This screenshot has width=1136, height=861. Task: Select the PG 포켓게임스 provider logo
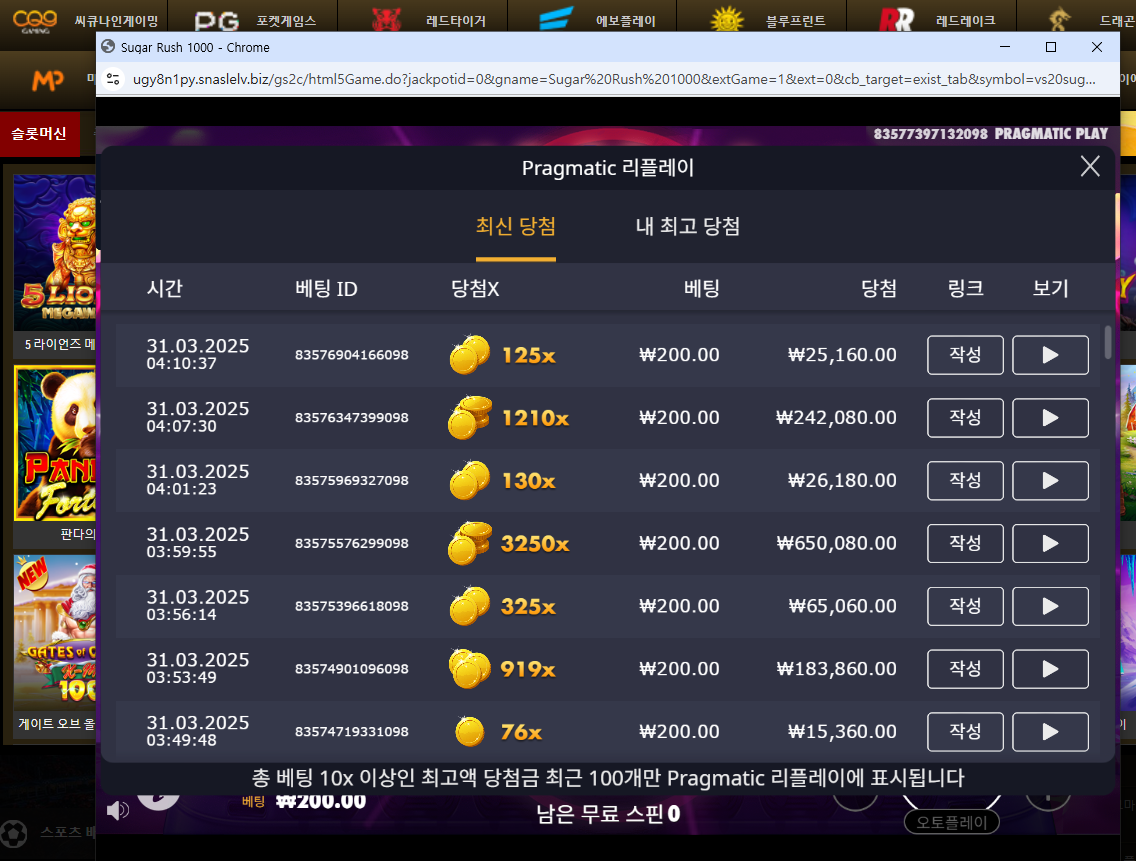click(217, 20)
